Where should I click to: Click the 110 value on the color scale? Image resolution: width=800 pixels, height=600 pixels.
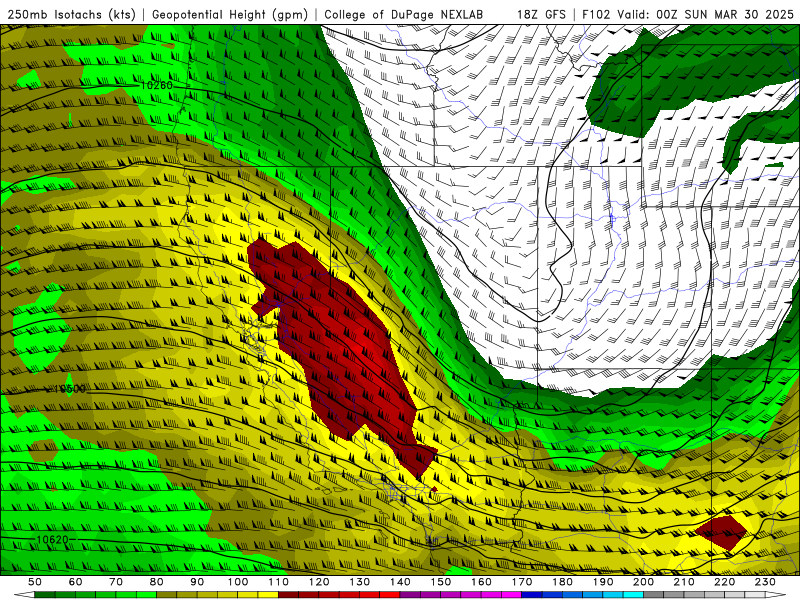tap(279, 582)
